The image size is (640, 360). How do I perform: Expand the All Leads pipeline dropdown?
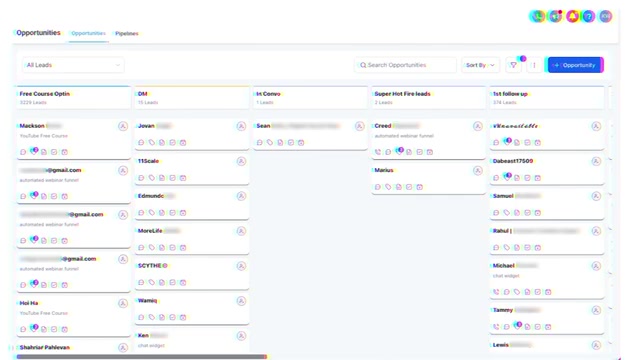[73, 65]
